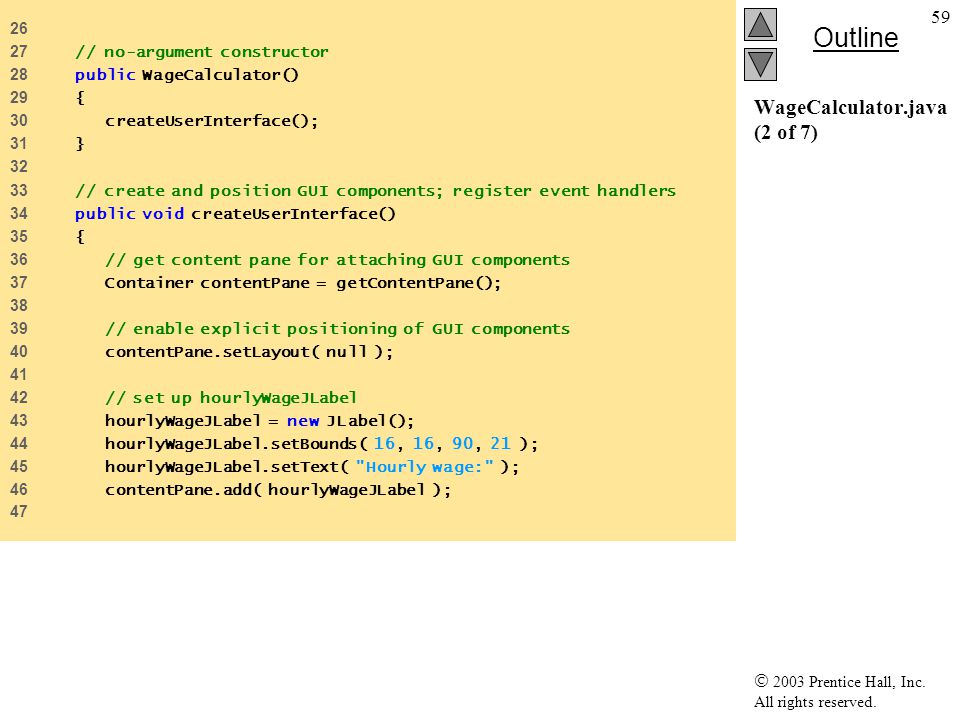Click the setBounds( 16, 16, 90, 21 ) line

click(321, 444)
